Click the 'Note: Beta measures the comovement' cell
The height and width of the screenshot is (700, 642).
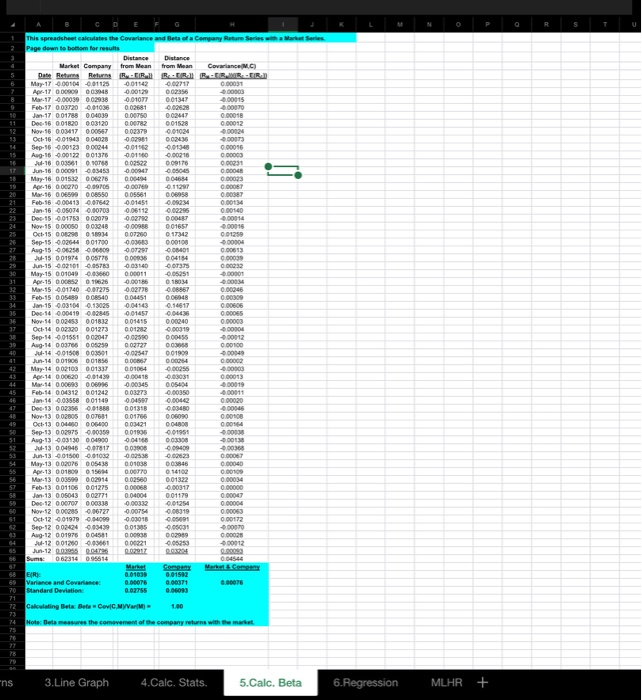(x=140, y=622)
